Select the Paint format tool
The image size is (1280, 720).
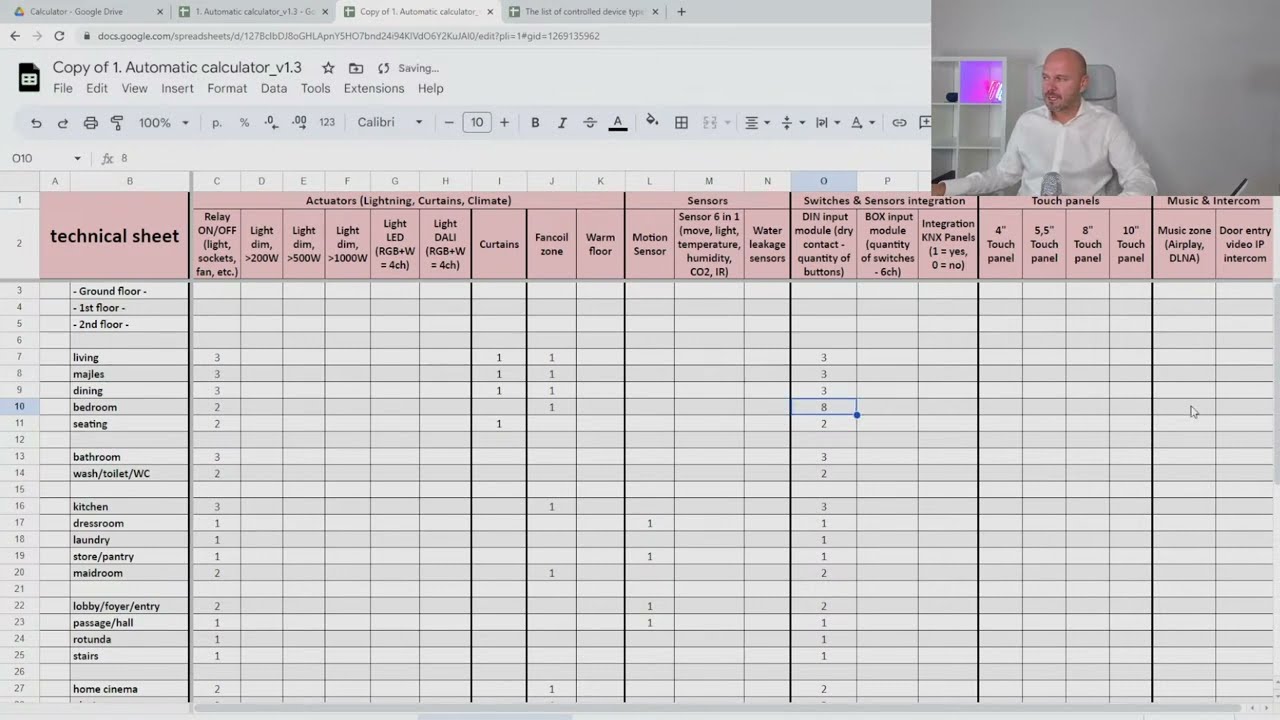point(117,122)
